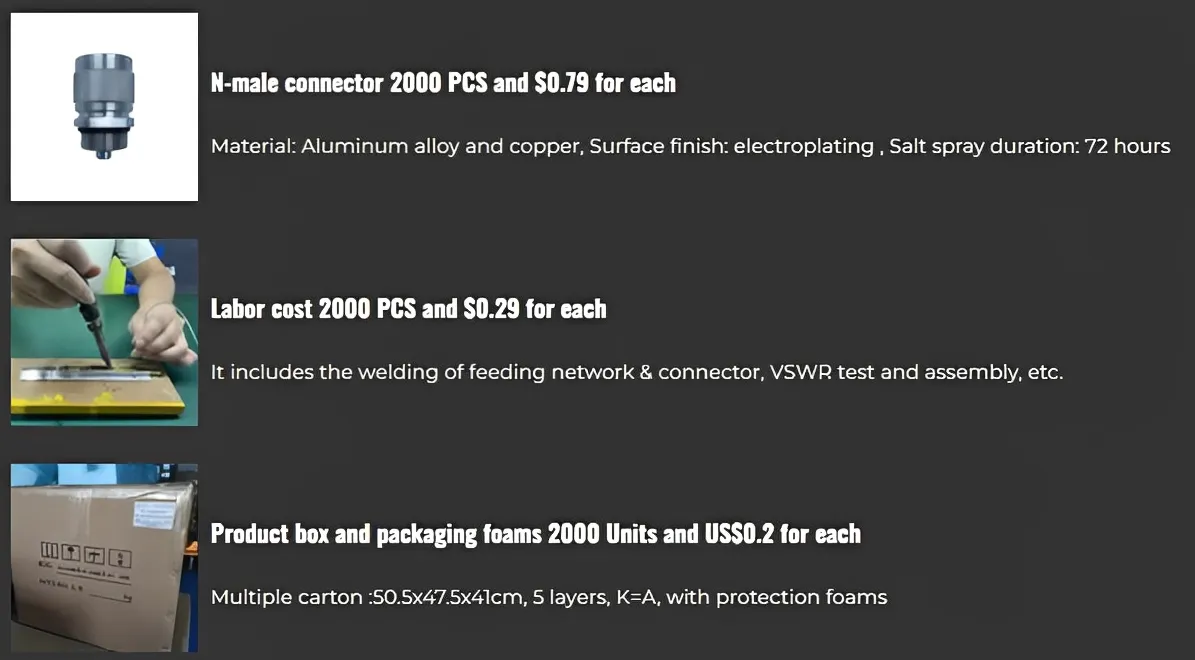Image resolution: width=1195 pixels, height=660 pixels.
Task: Click "Salt spray duration: 72 hours" text
Action: point(1029,147)
